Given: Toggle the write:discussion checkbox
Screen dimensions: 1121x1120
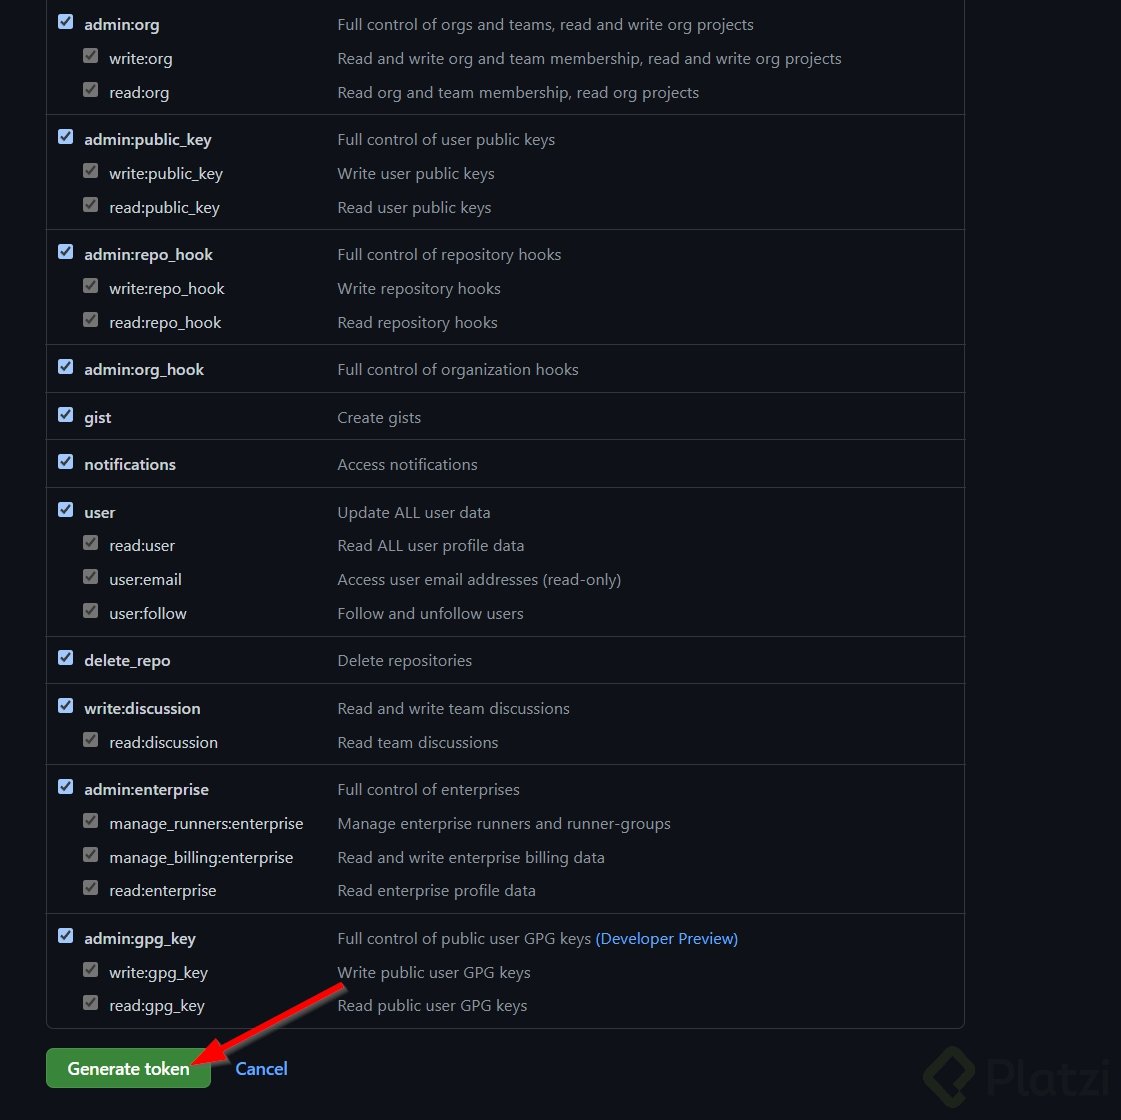Looking at the screenshot, I should (66, 706).
